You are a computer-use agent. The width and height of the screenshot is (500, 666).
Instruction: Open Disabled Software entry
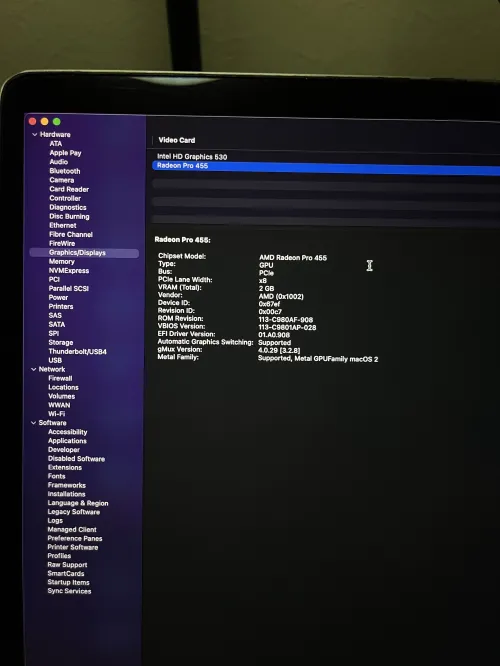[x=76, y=459]
